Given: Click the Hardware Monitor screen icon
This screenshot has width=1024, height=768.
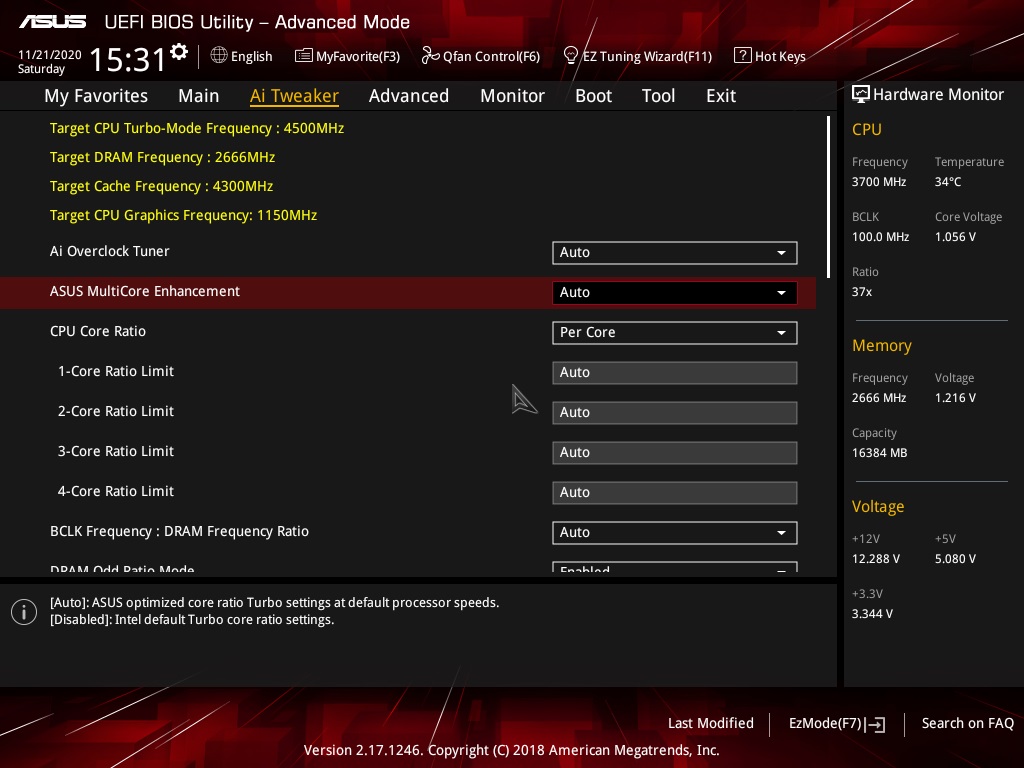Looking at the screenshot, I should pyautogui.click(x=861, y=94).
